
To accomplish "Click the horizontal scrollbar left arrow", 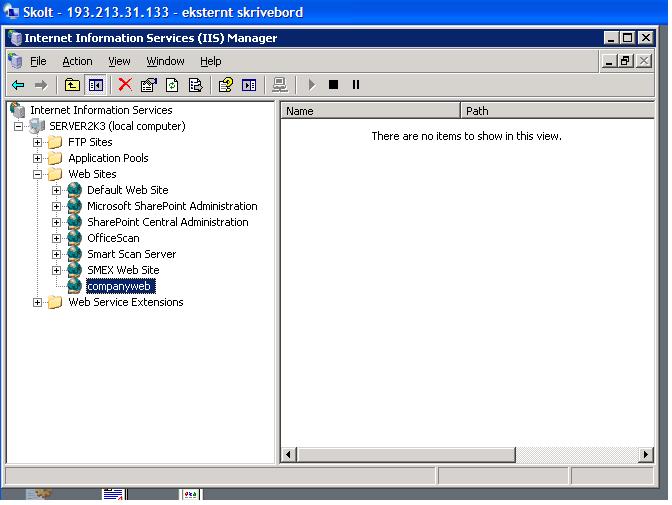I will pyautogui.click(x=288, y=454).
